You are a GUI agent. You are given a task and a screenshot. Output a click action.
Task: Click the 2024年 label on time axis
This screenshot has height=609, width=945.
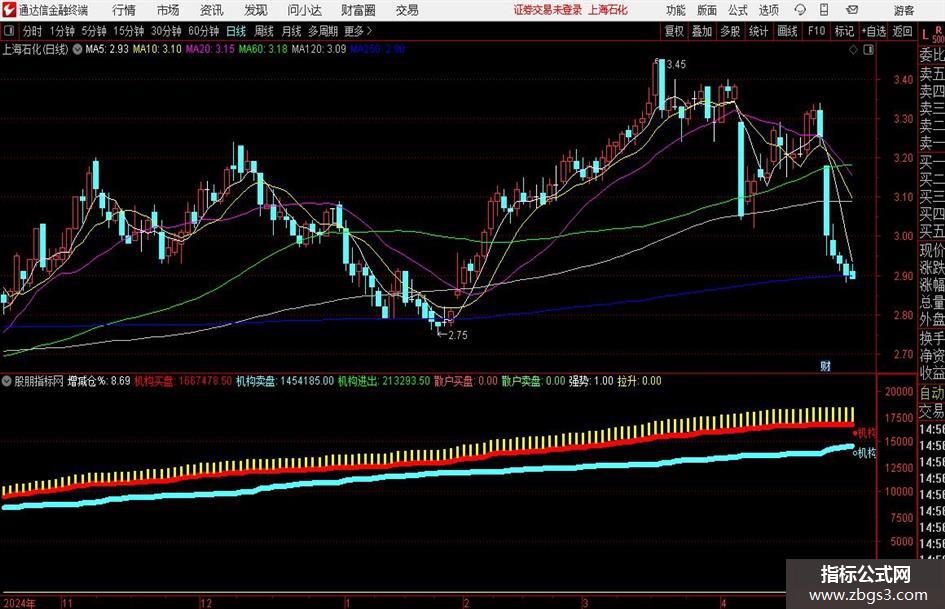[x=19, y=603]
